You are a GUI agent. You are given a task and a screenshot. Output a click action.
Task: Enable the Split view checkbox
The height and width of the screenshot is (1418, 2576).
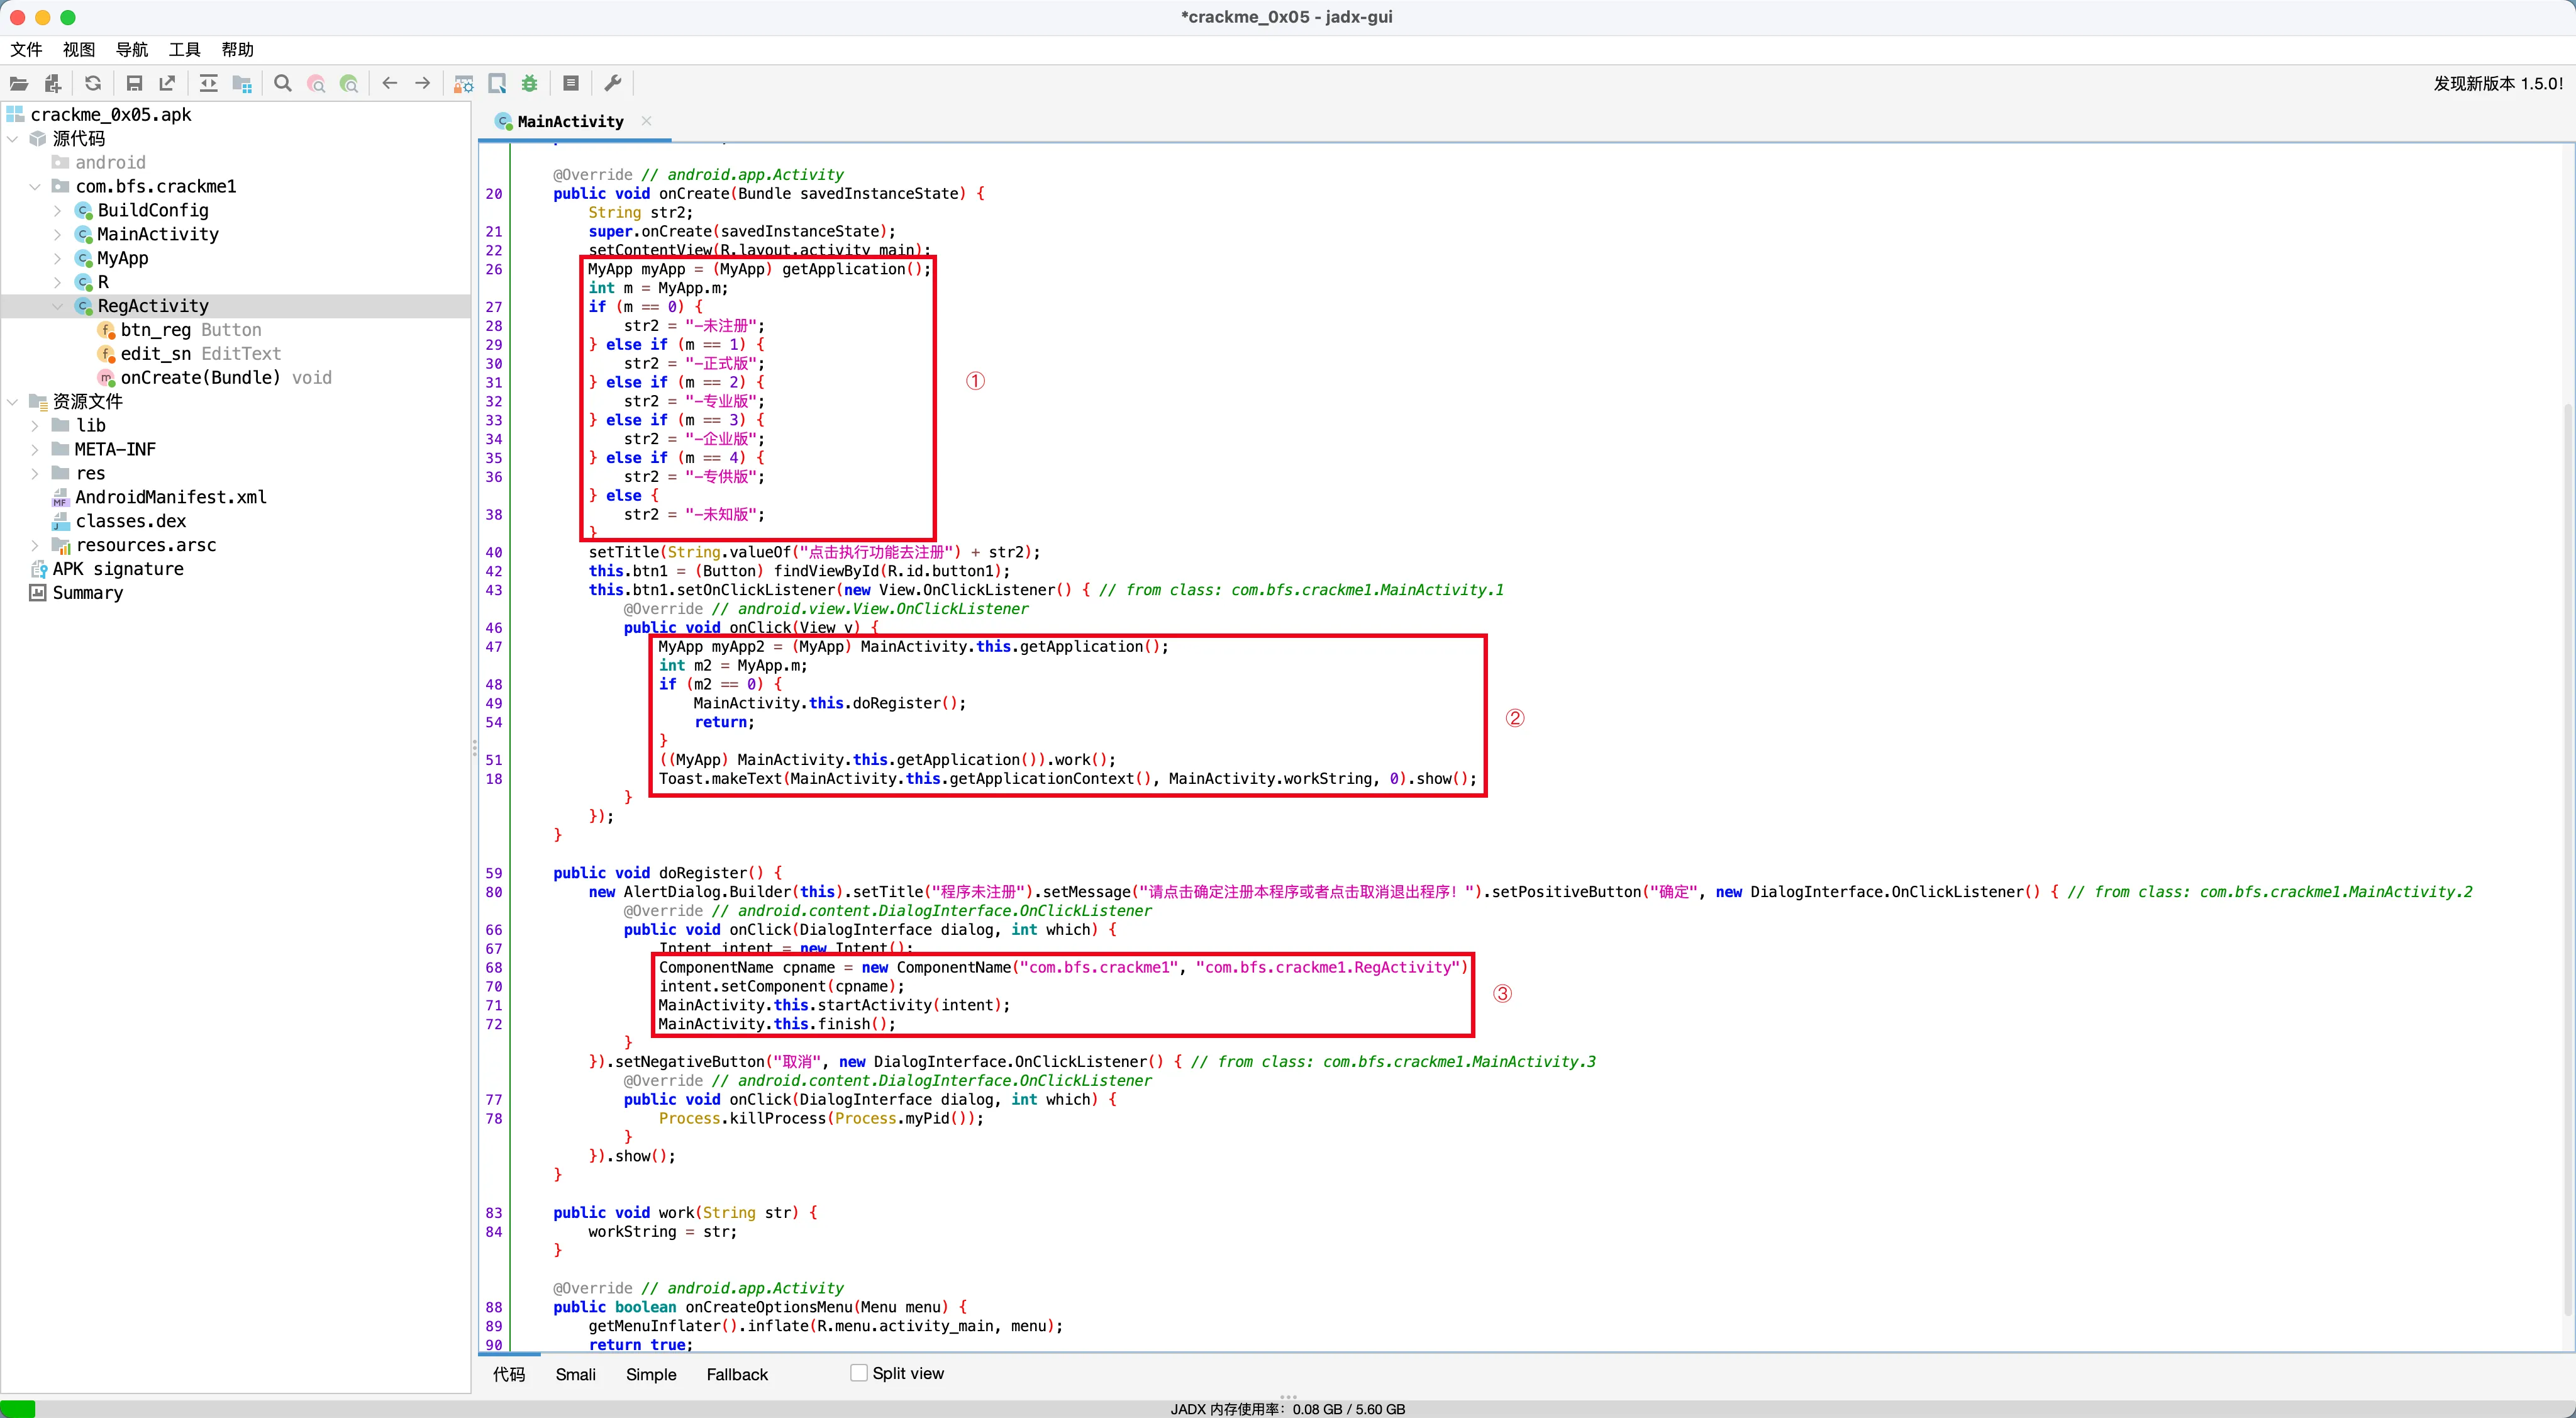click(x=858, y=1373)
